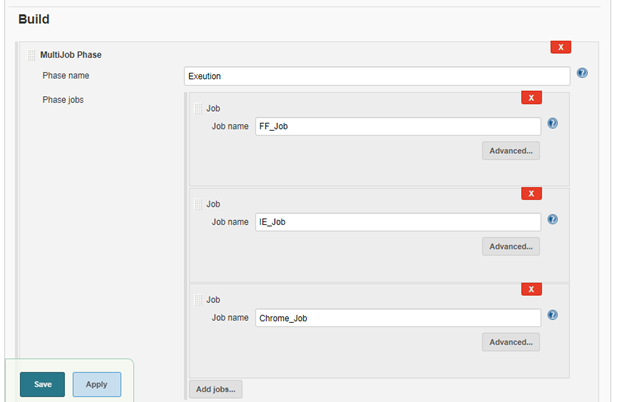Open help for the Phase name field
The image size is (624, 402).
[x=582, y=74]
